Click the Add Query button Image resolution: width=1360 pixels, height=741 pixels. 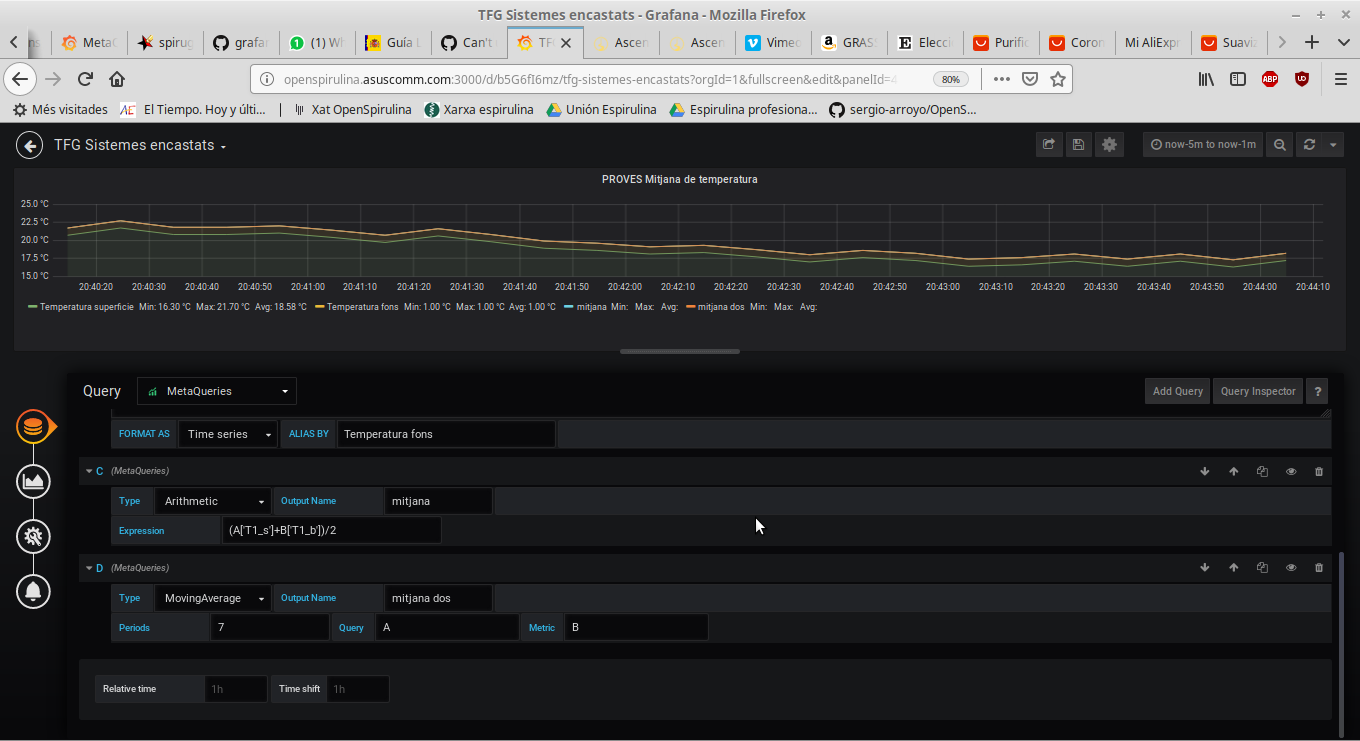click(x=1177, y=390)
